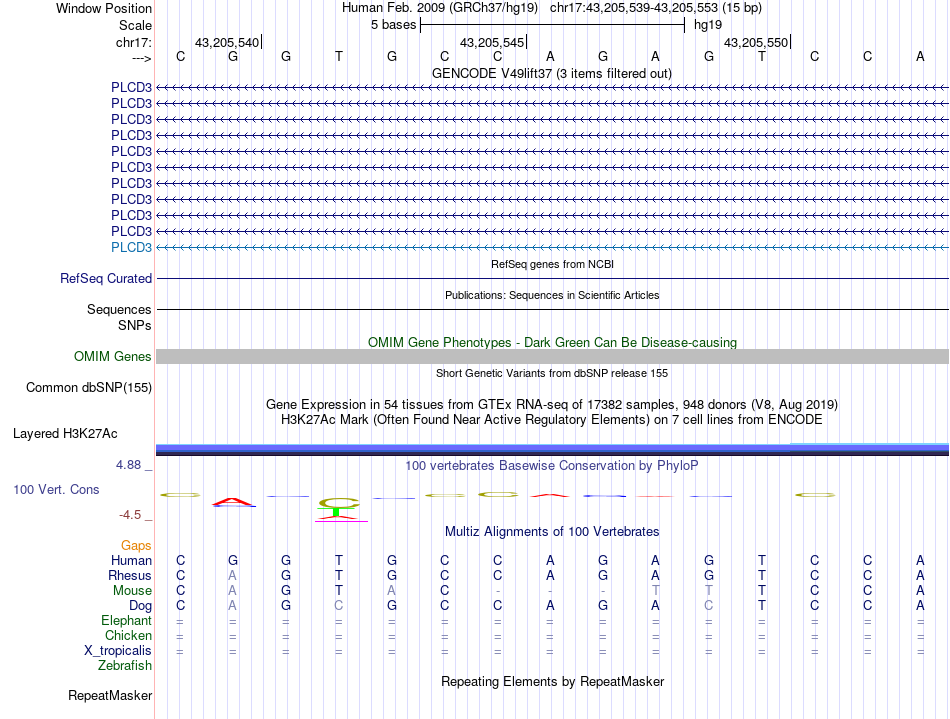Select the X_tropicalis row label
Image resolution: width=950 pixels, height=719 pixels.
point(118,651)
